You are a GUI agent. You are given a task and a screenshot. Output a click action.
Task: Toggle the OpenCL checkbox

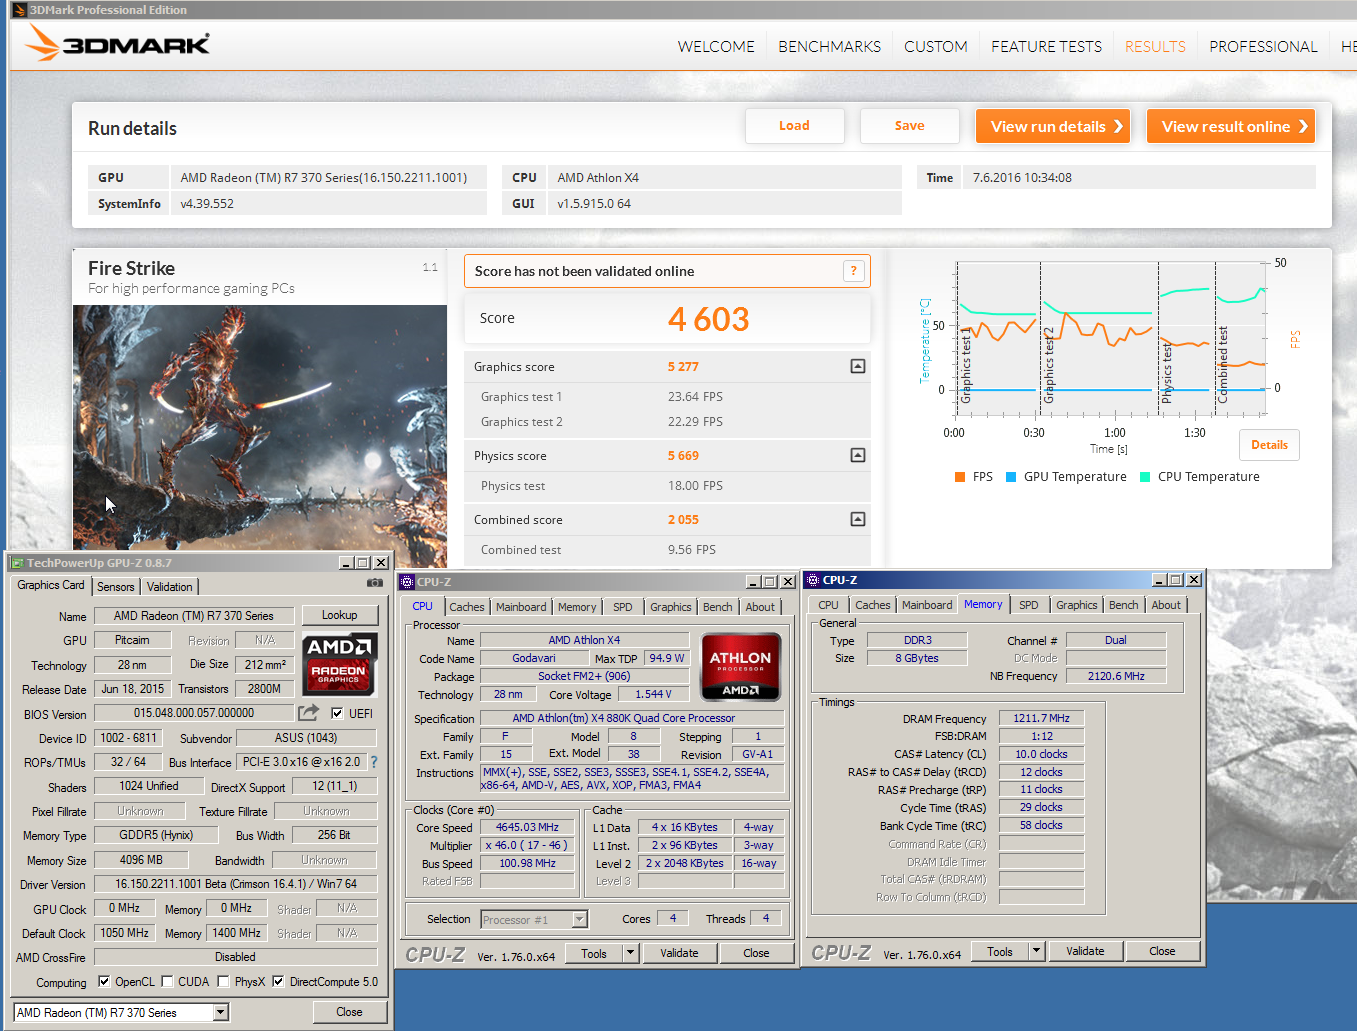(104, 981)
